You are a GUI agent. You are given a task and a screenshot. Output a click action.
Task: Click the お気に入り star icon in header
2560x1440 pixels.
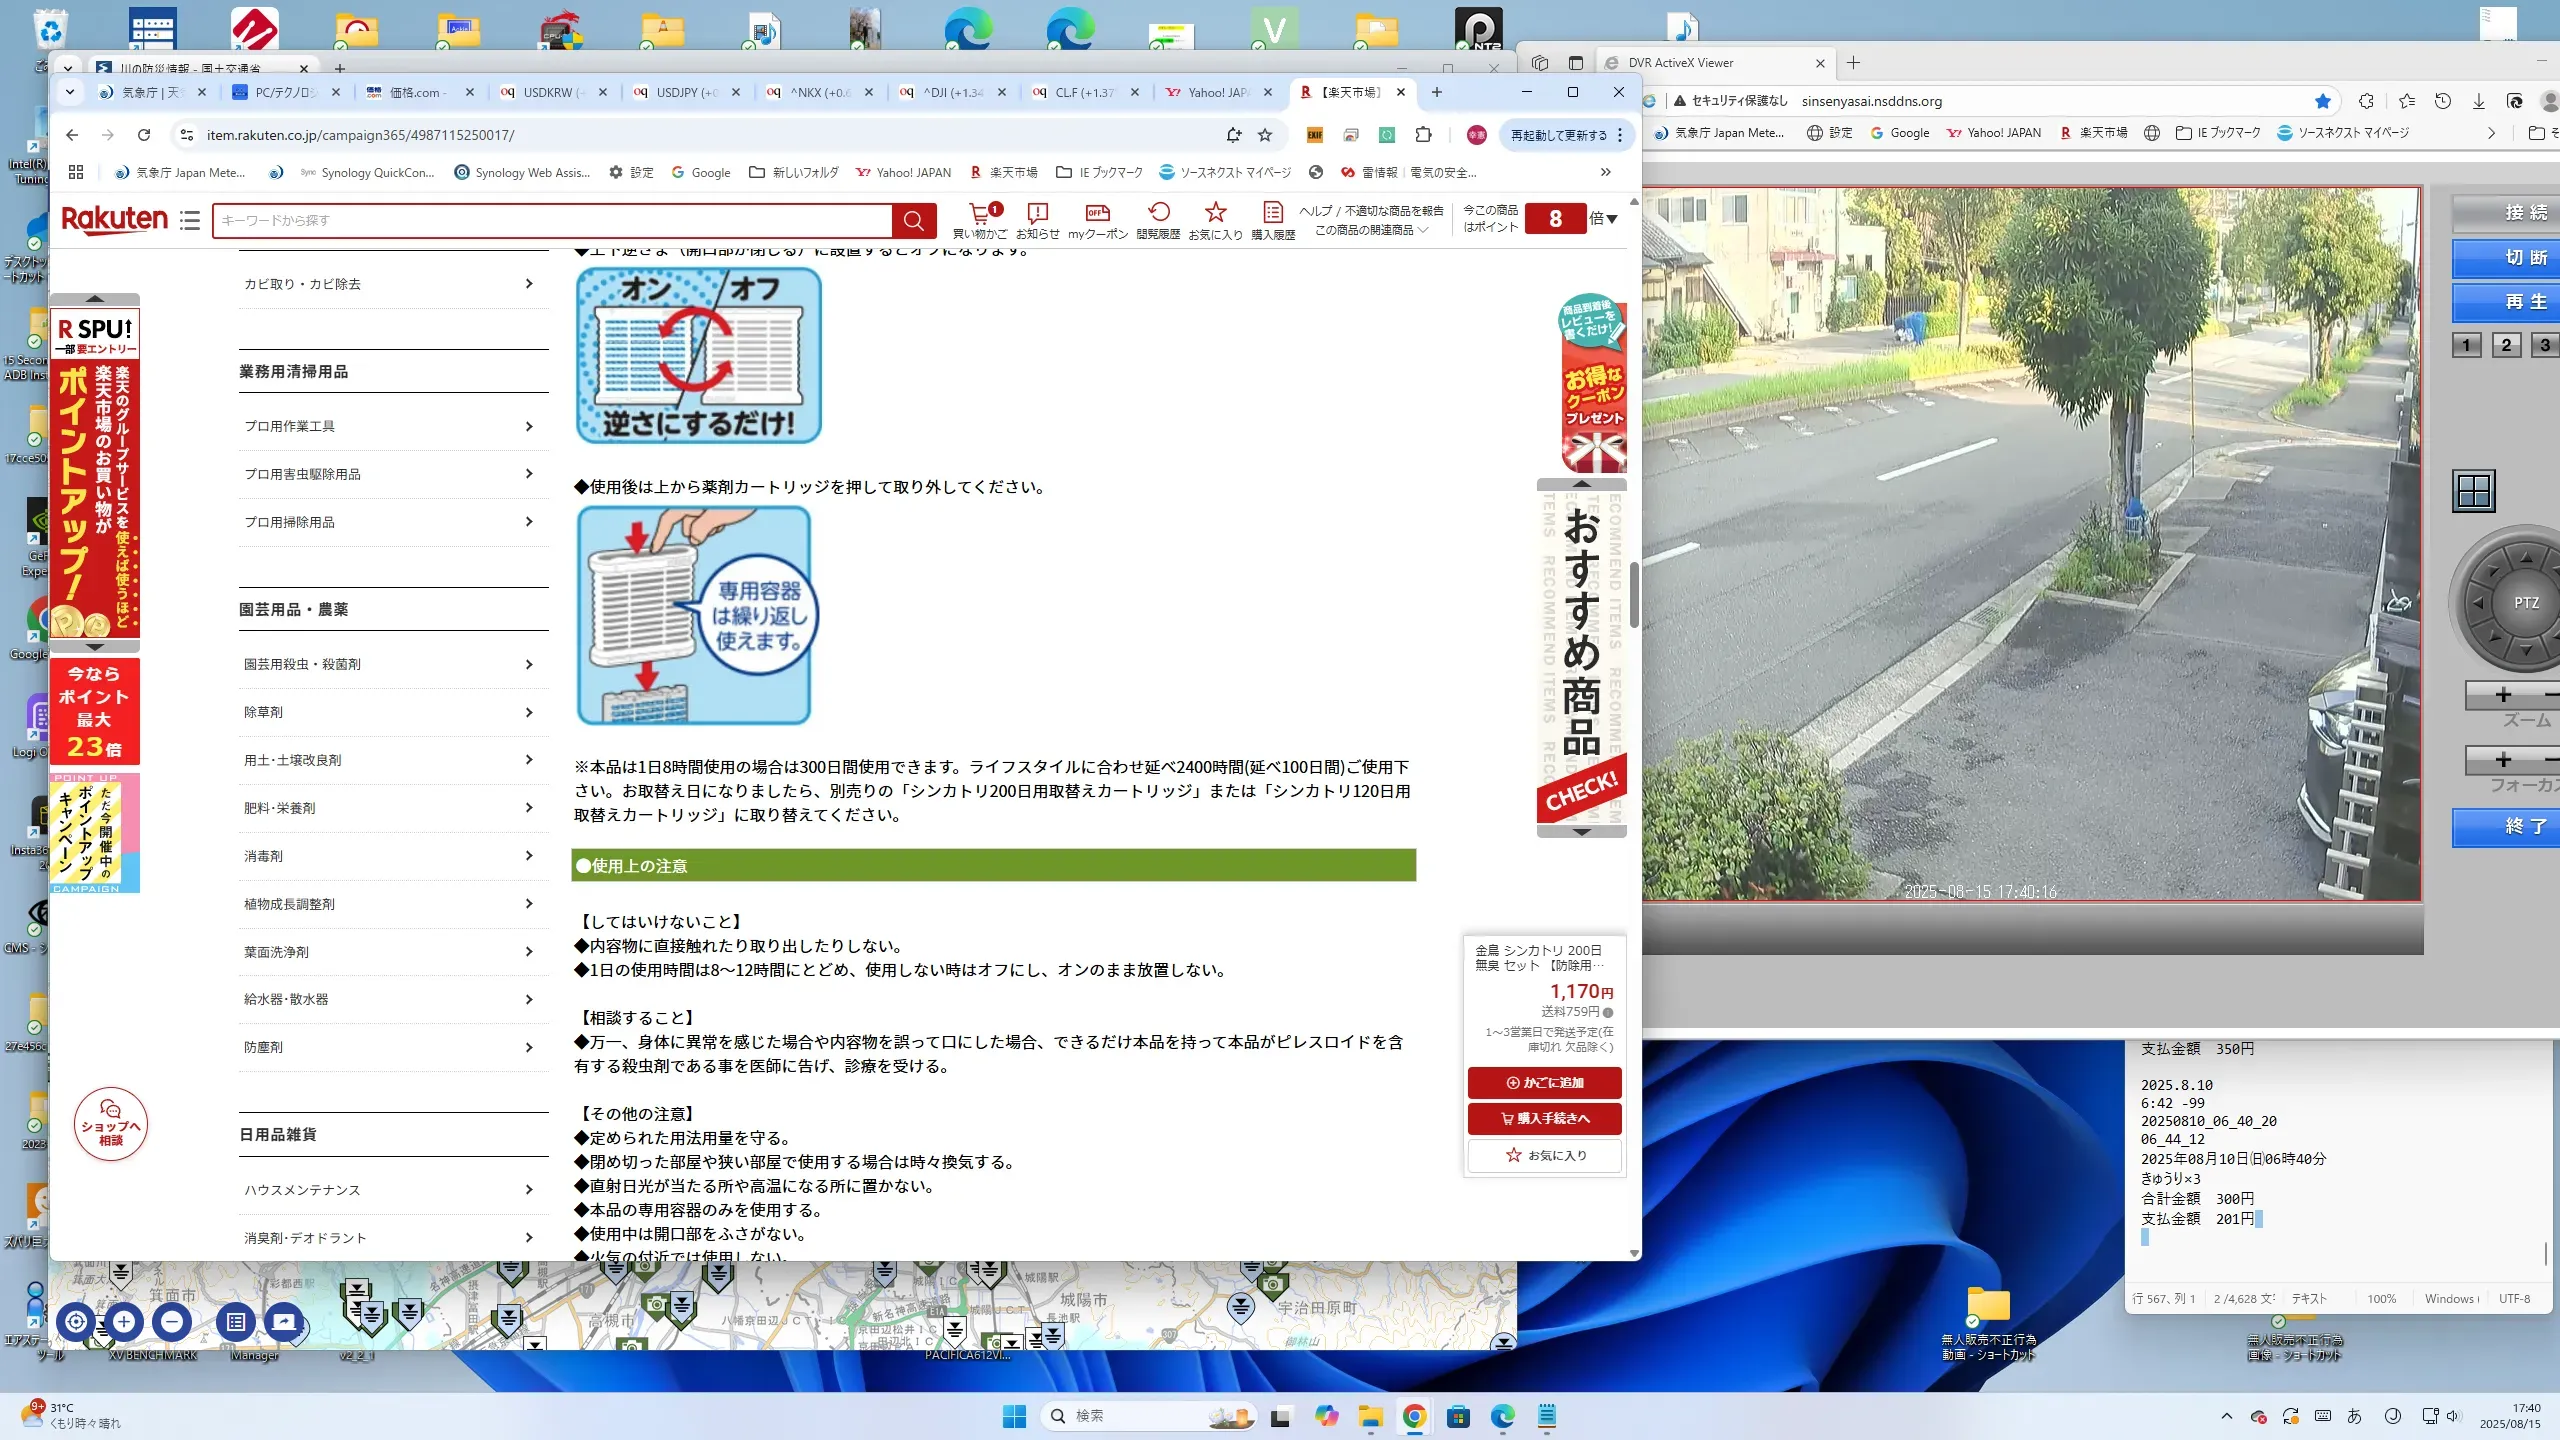[x=1215, y=214]
